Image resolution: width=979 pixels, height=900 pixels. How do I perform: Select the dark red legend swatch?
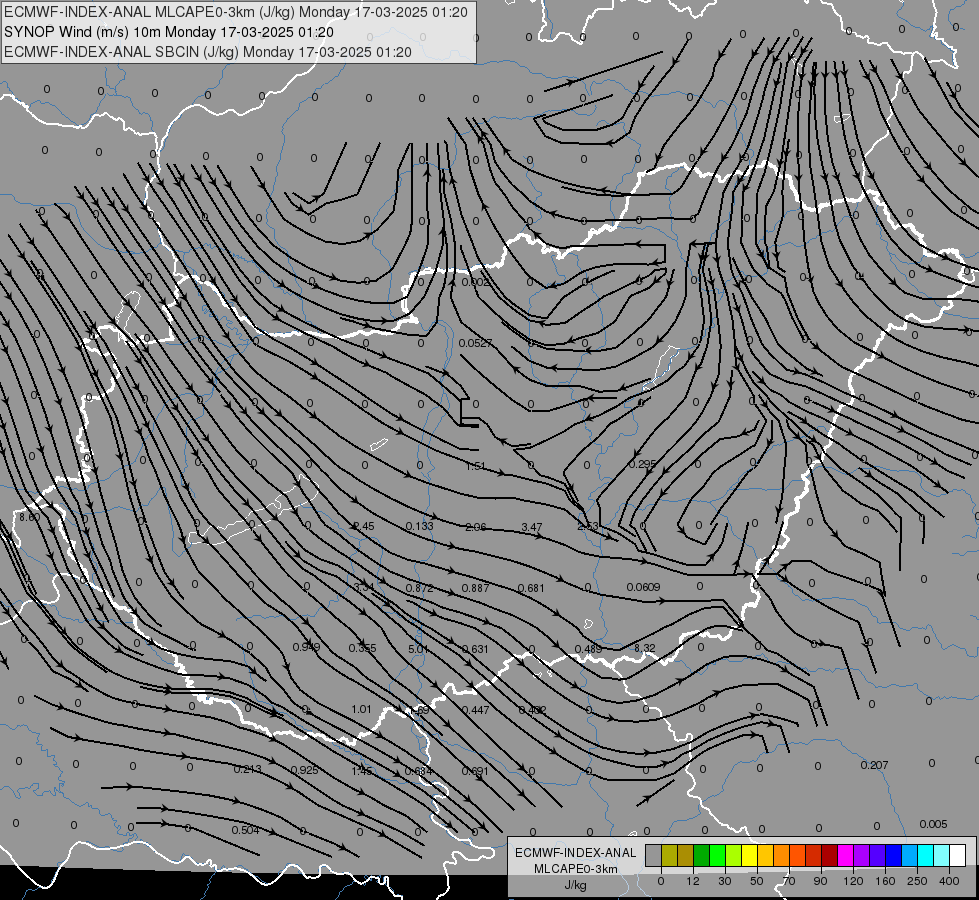[x=830, y=855]
